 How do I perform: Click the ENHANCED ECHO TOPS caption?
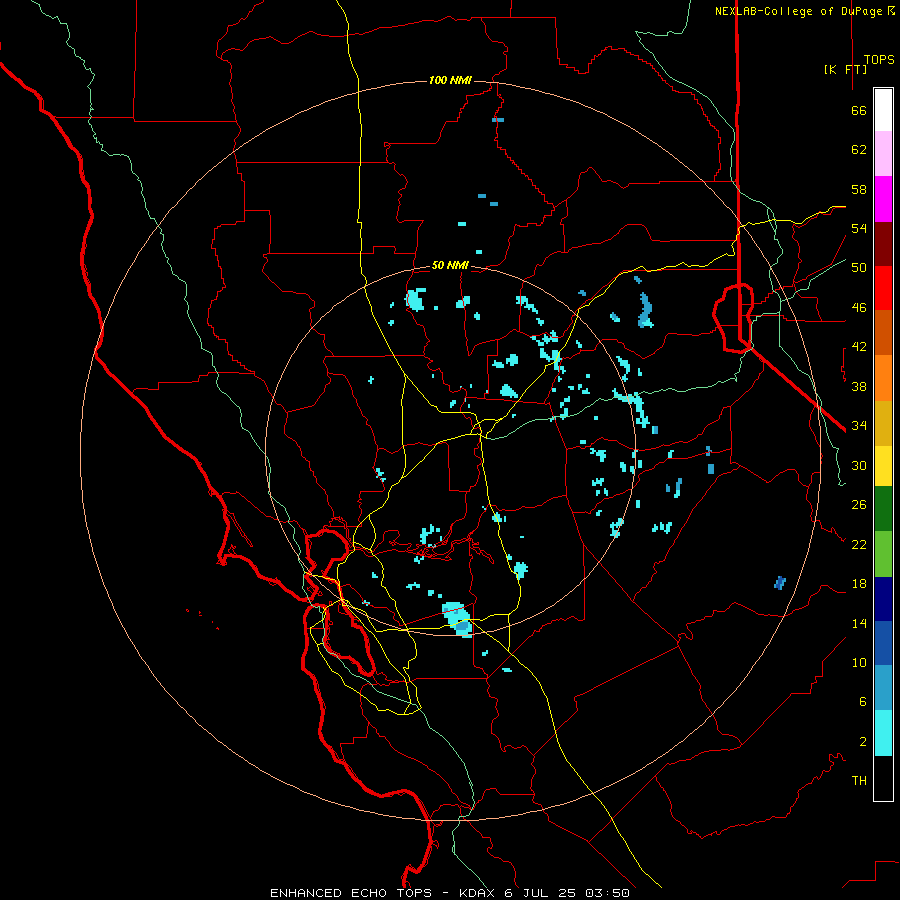(x=449, y=893)
